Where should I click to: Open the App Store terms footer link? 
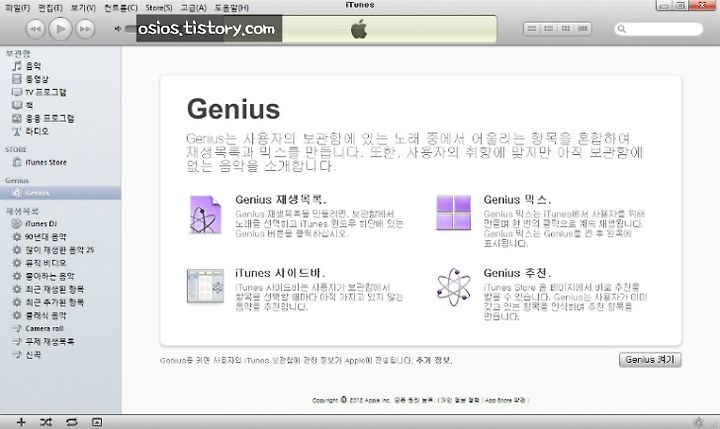505,400
